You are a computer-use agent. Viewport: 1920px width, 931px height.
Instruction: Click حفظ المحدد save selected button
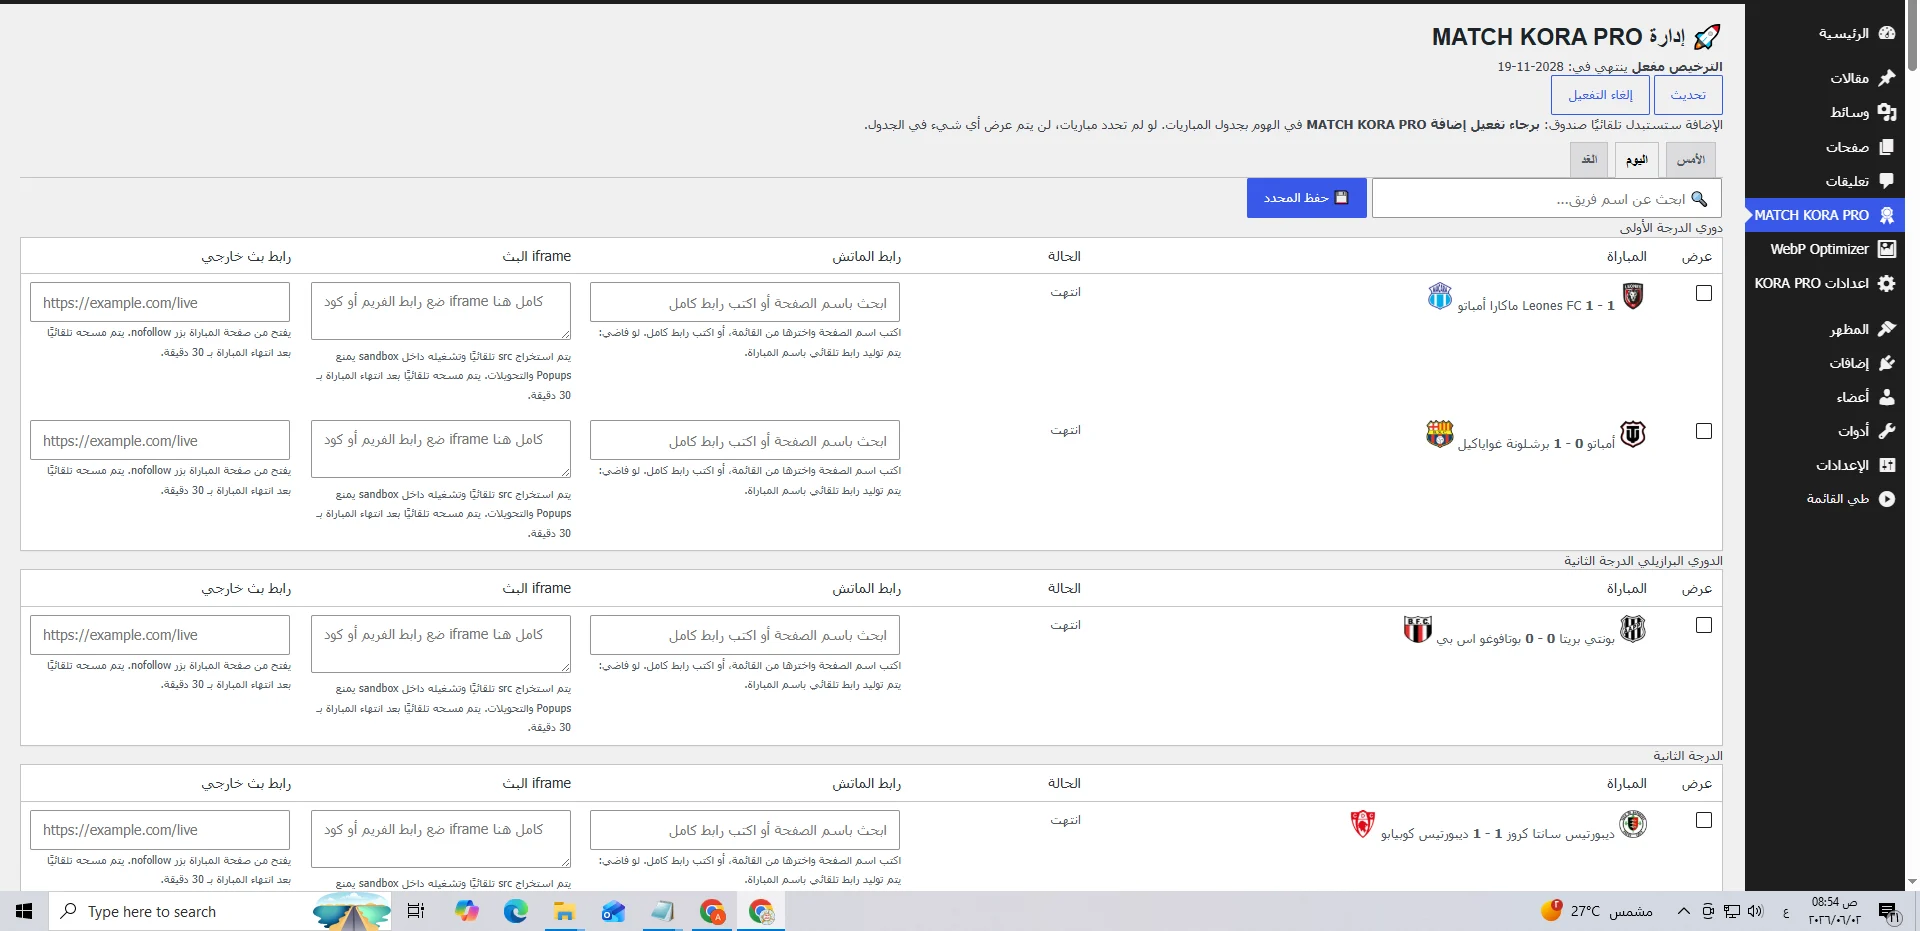tap(1306, 198)
